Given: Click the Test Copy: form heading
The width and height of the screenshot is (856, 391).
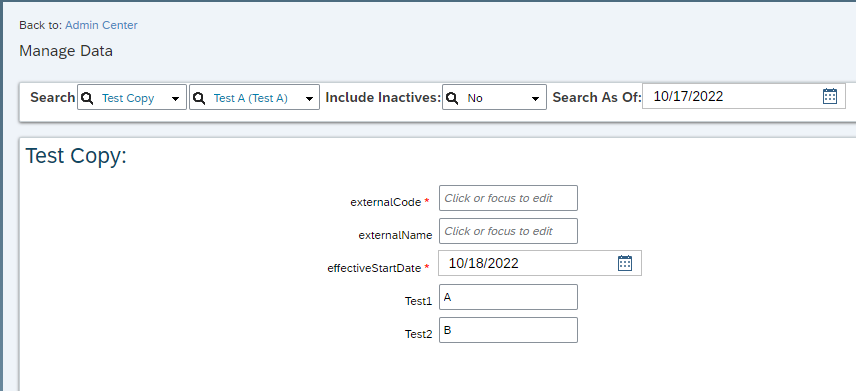Looking at the screenshot, I should [76, 156].
